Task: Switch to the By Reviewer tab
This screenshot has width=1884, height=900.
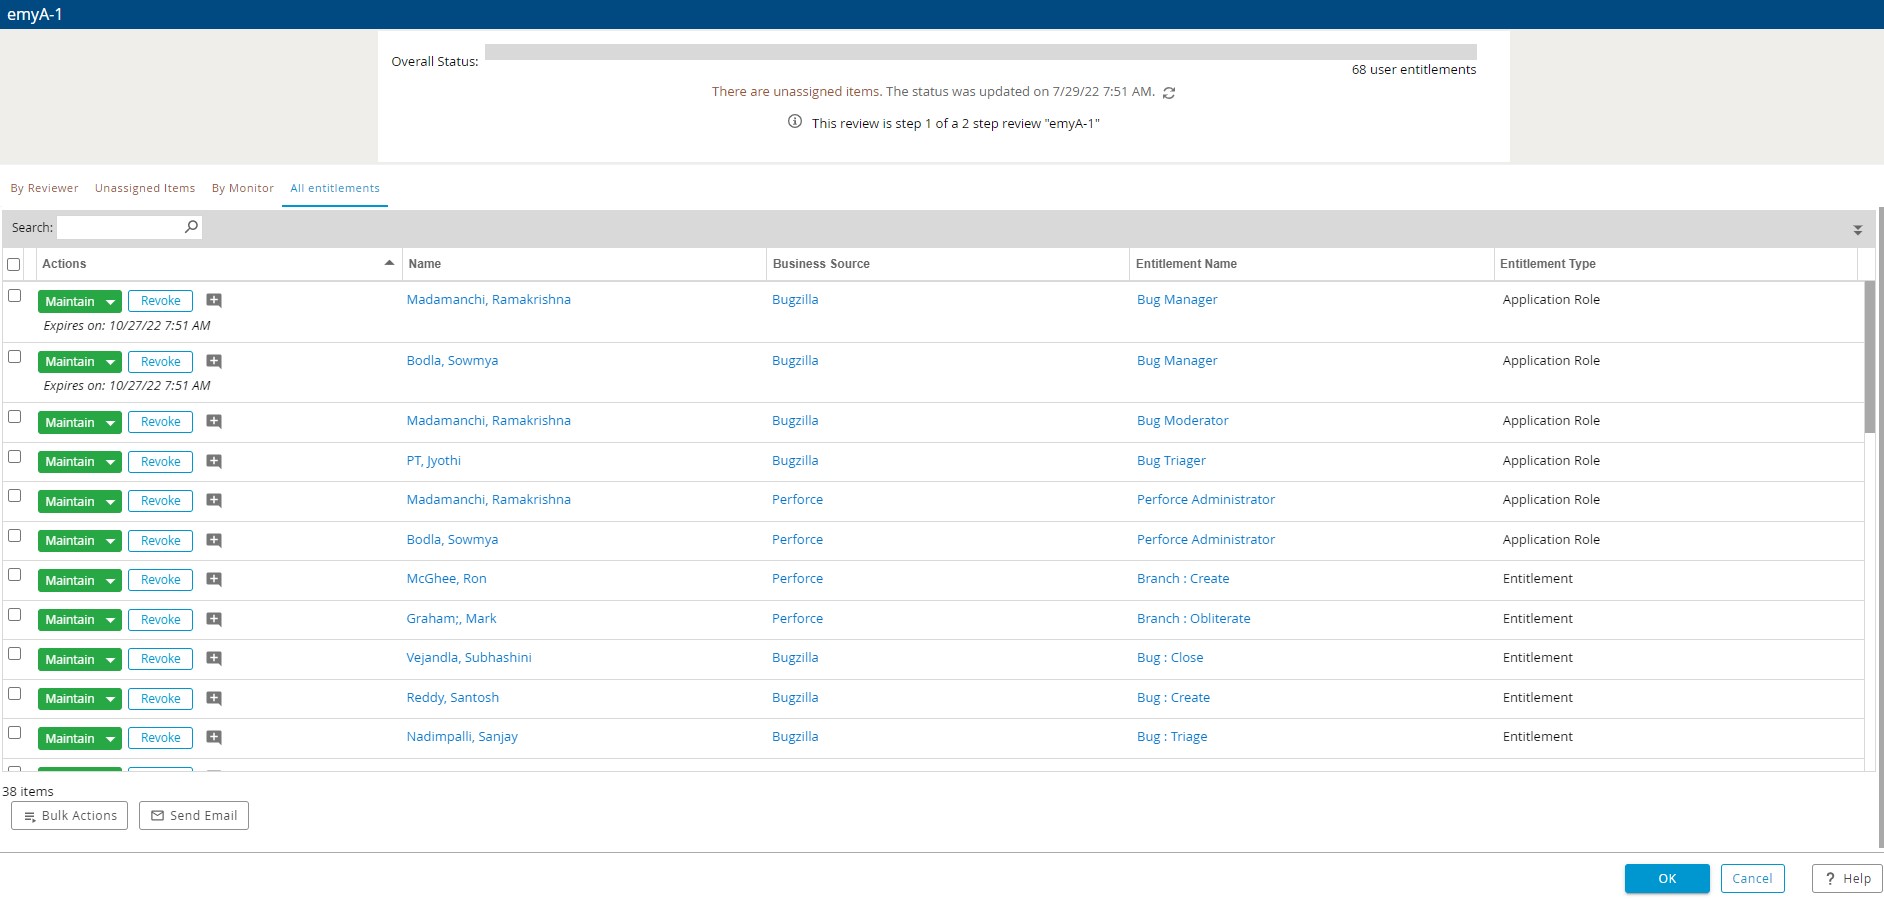Action: click(44, 188)
